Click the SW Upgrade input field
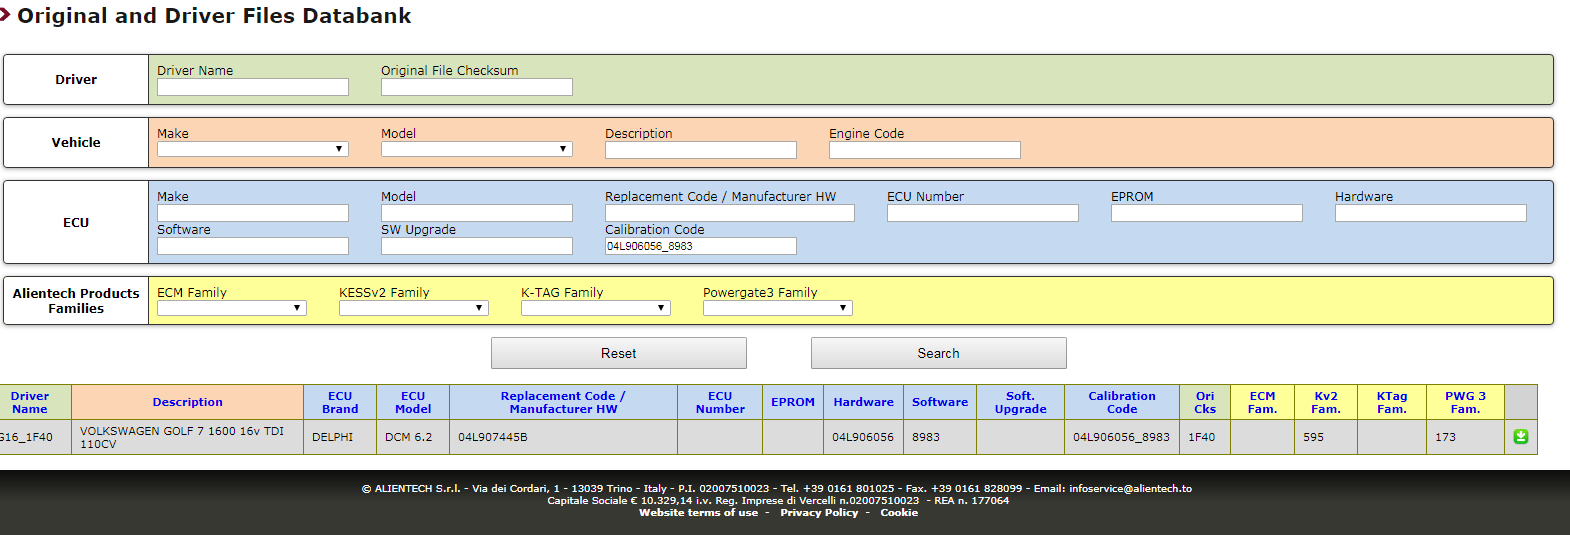This screenshot has height=535, width=1570. pos(477,246)
